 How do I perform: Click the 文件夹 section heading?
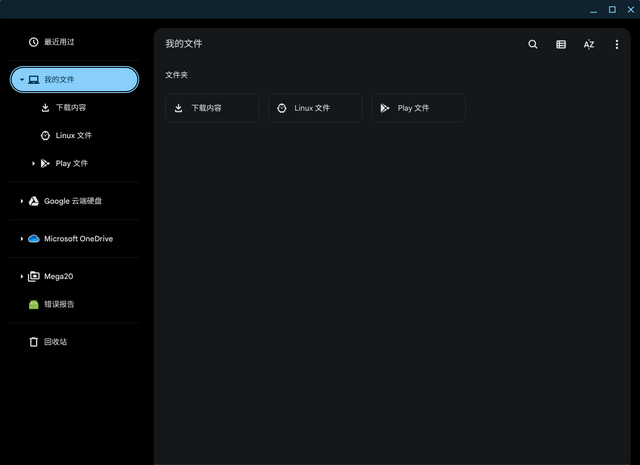[x=176, y=75]
